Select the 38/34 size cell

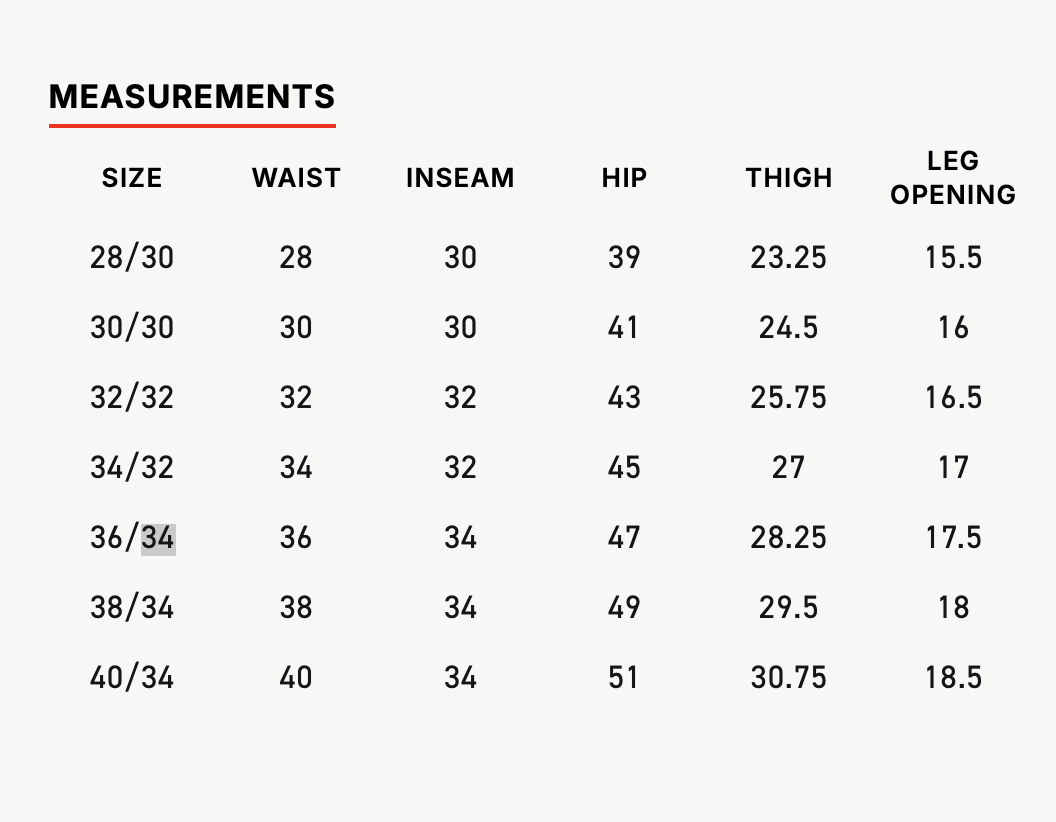(132, 607)
